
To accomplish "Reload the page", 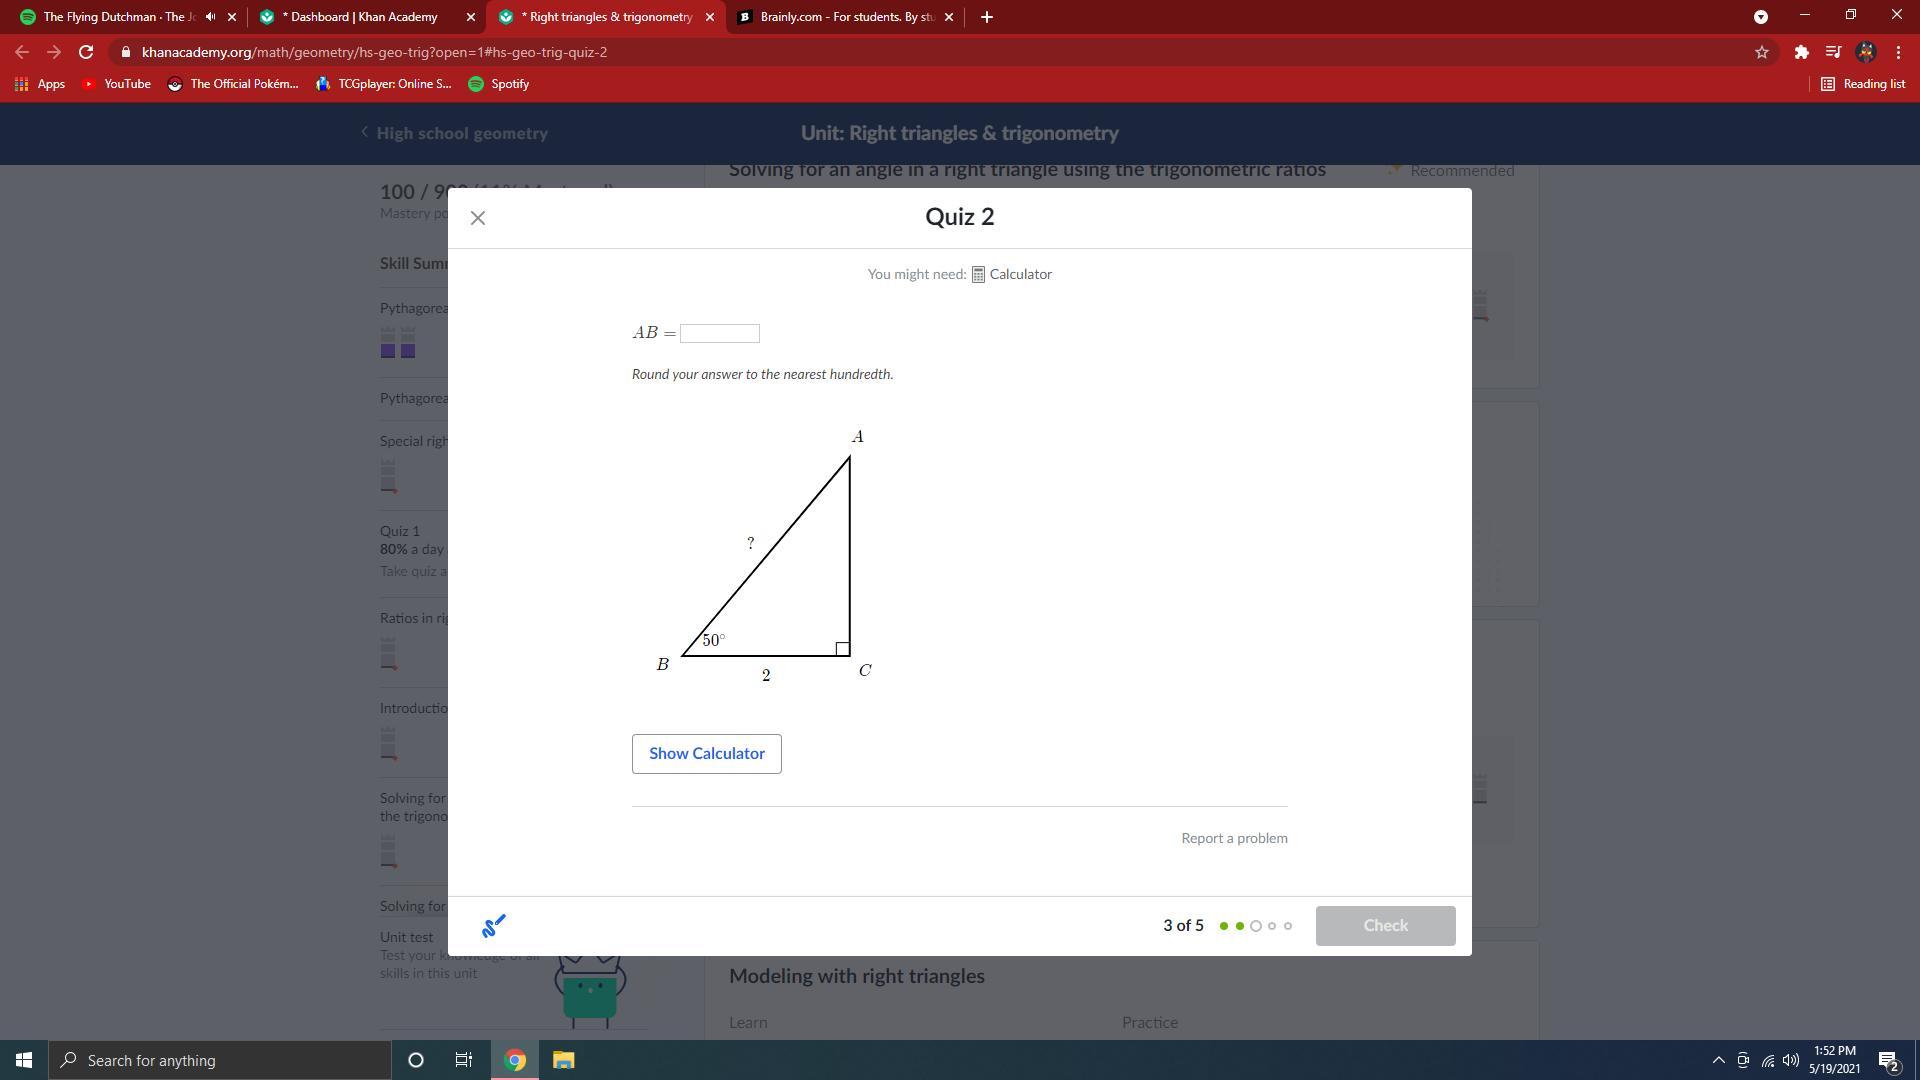I will point(86,52).
